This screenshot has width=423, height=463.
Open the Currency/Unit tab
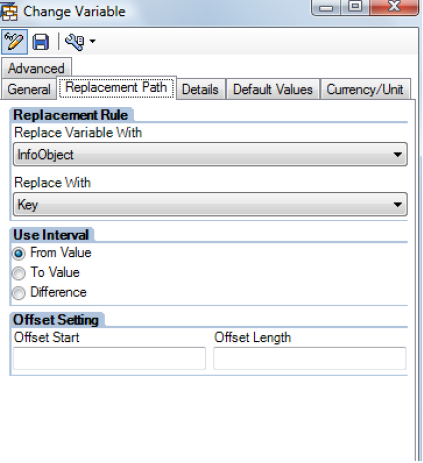coord(365,89)
